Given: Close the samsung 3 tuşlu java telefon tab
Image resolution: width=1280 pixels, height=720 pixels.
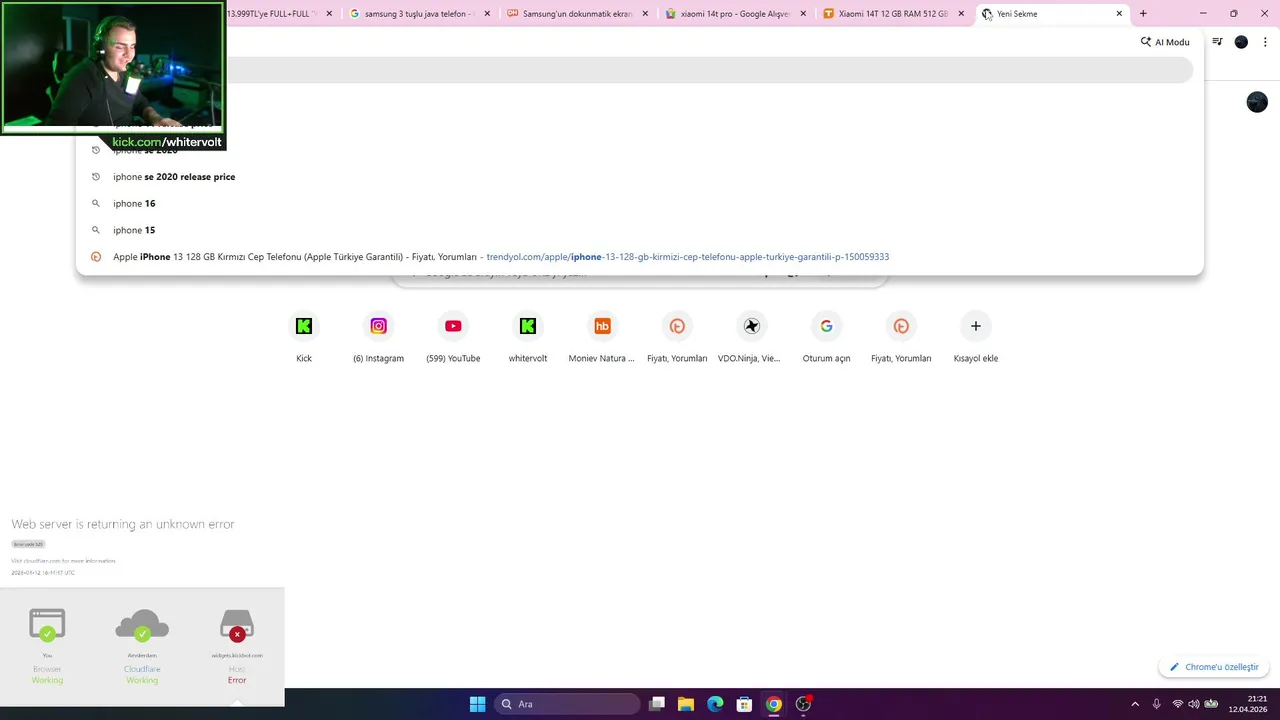Looking at the screenshot, I should coord(487,14).
